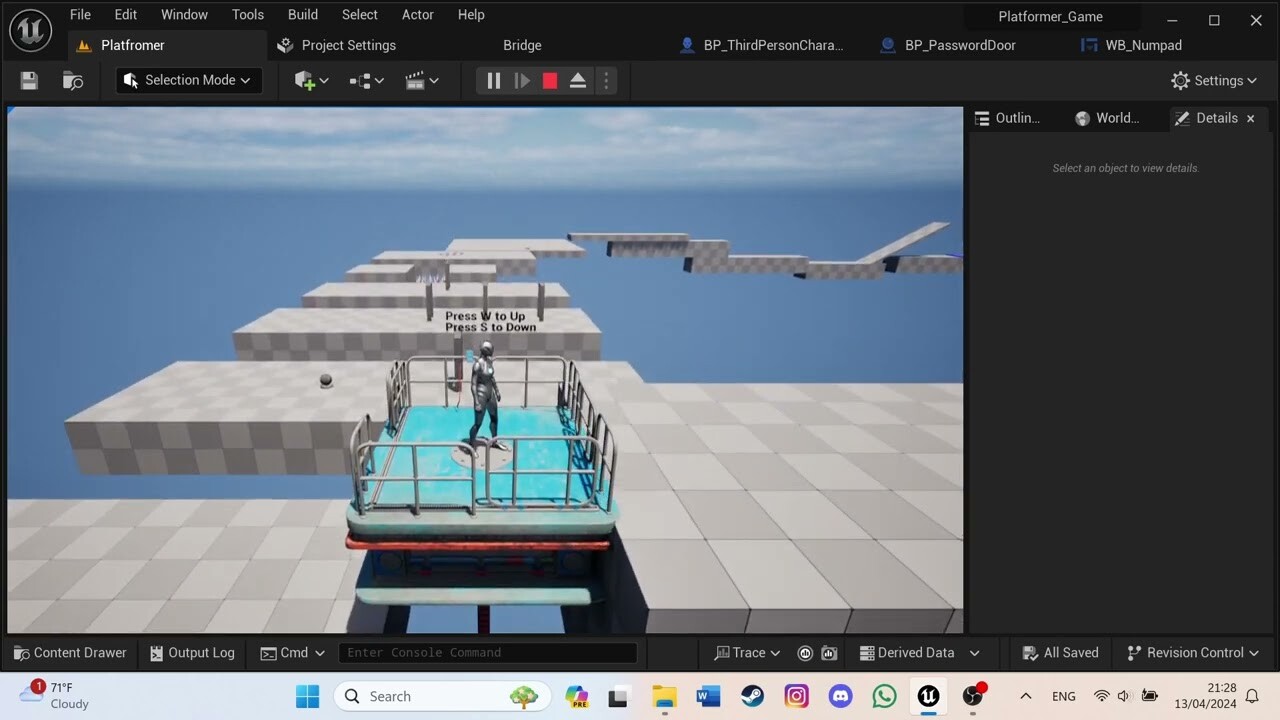This screenshot has width=1280, height=720.
Task: Expand the Revision Control dropdown
Action: 1192,652
